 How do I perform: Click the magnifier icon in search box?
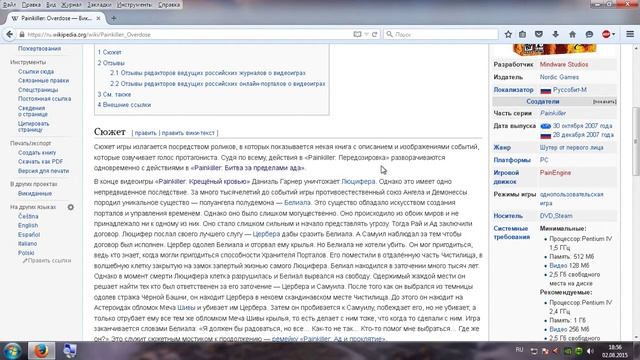(389, 34)
